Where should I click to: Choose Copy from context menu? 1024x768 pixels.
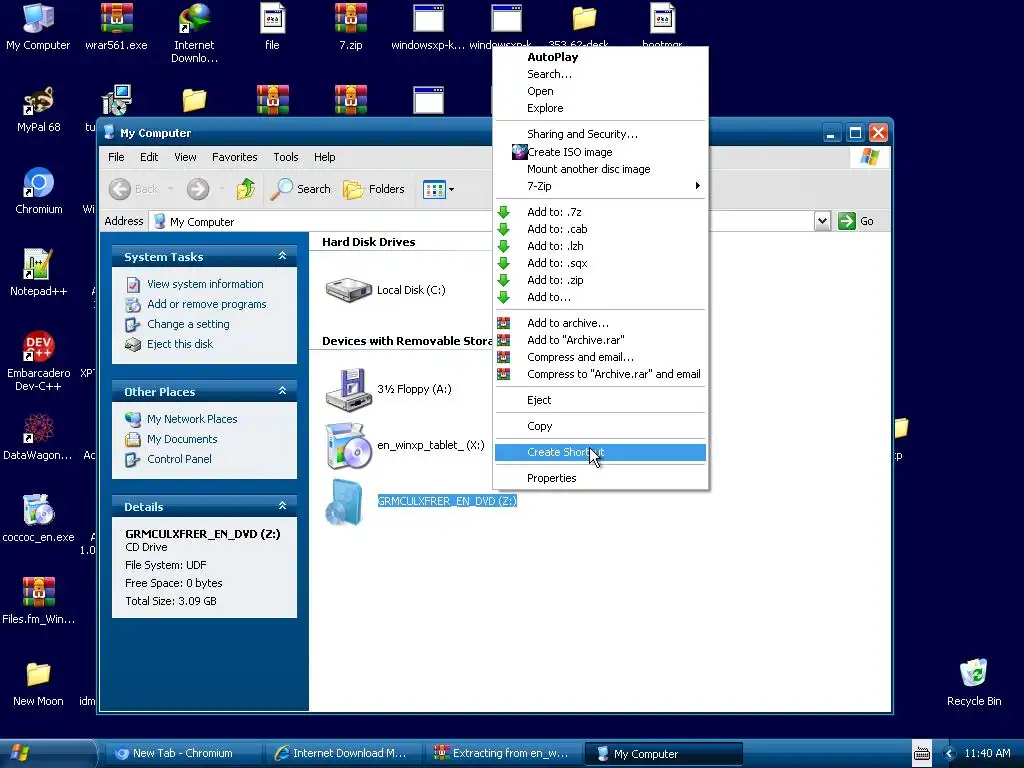click(x=600, y=426)
